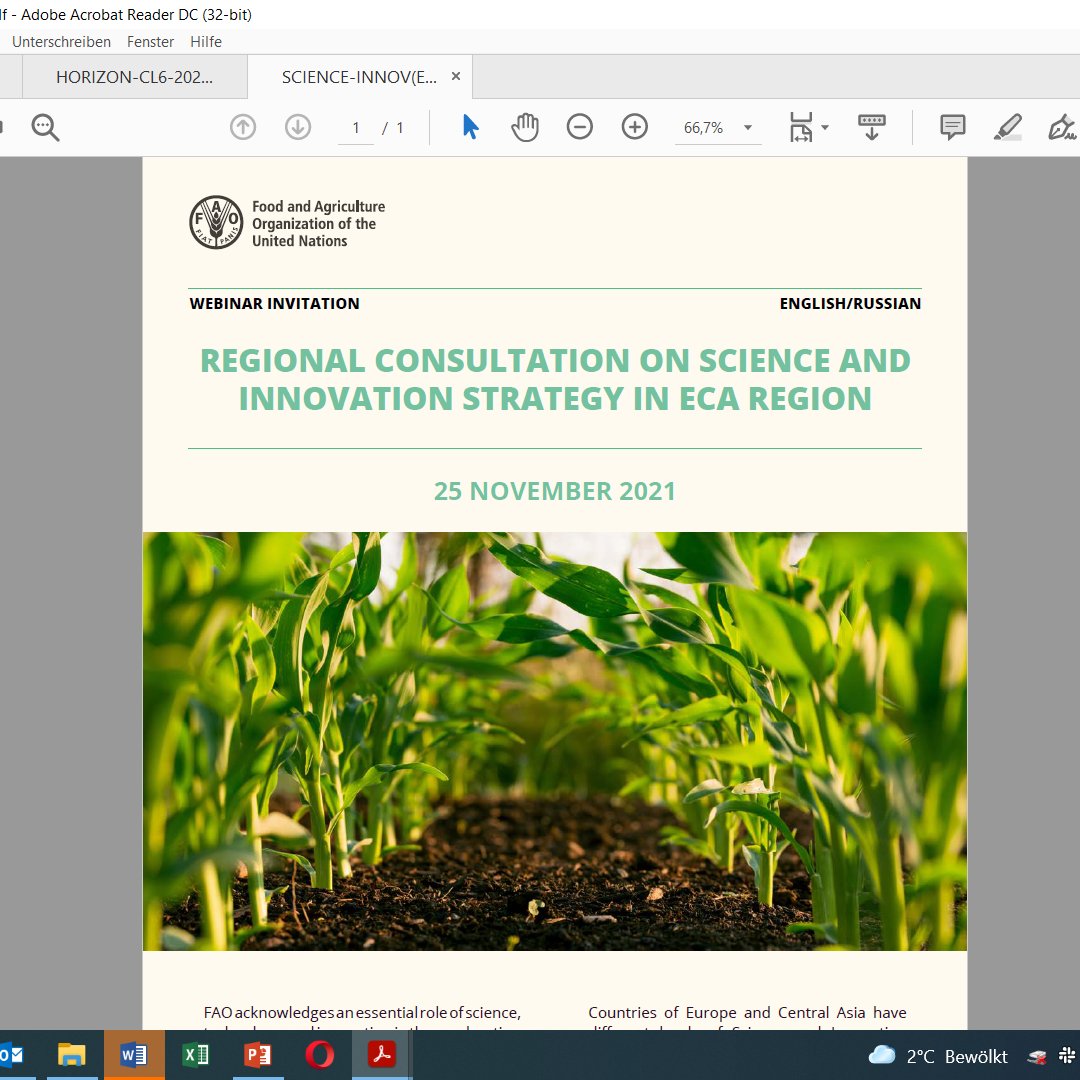The width and height of the screenshot is (1080, 1080).
Task: Zoom out with the minus button
Action: point(579,127)
